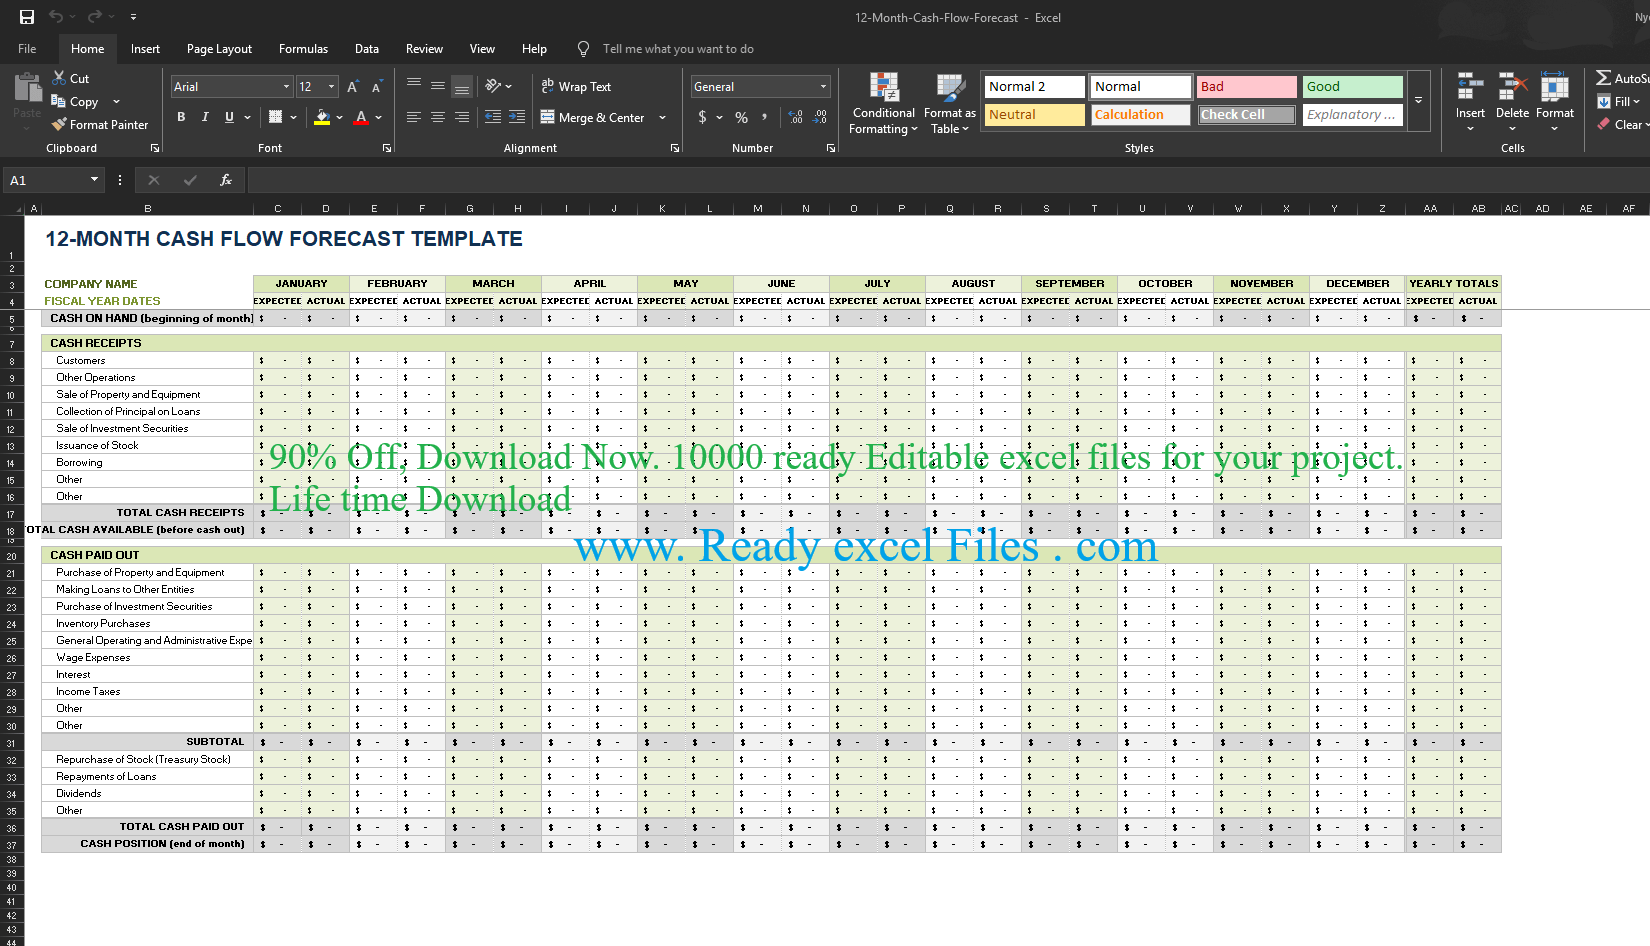
Task: Apply the Check Cell style
Action: tap(1246, 115)
